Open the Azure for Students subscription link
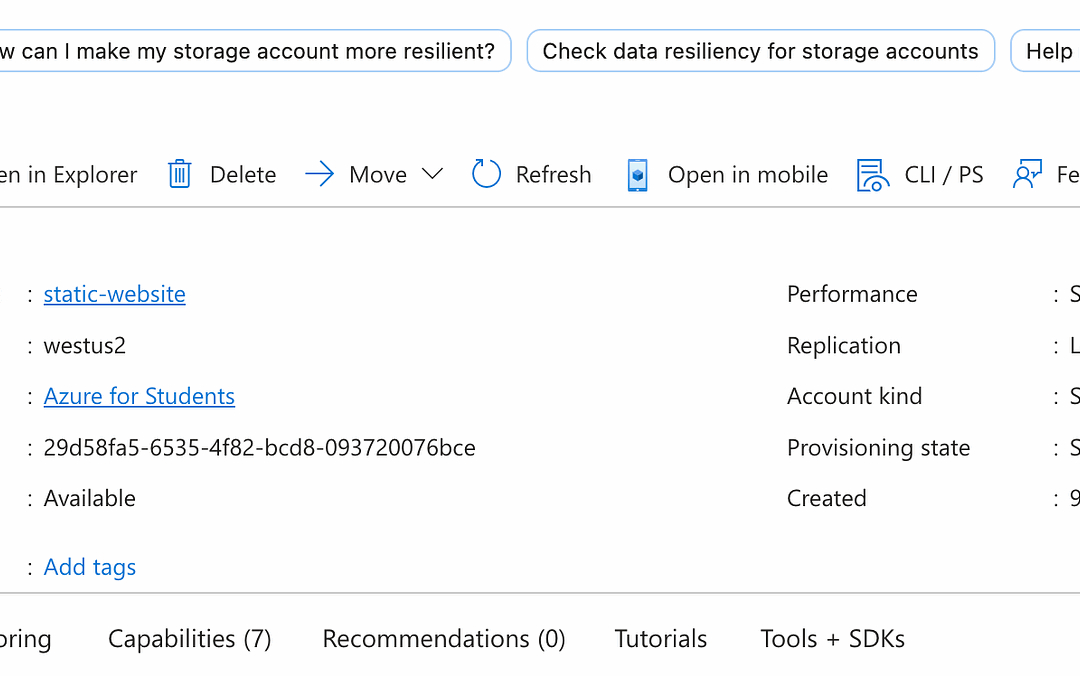The height and width of the screenshot is (676, 1080). pos(139,396)
